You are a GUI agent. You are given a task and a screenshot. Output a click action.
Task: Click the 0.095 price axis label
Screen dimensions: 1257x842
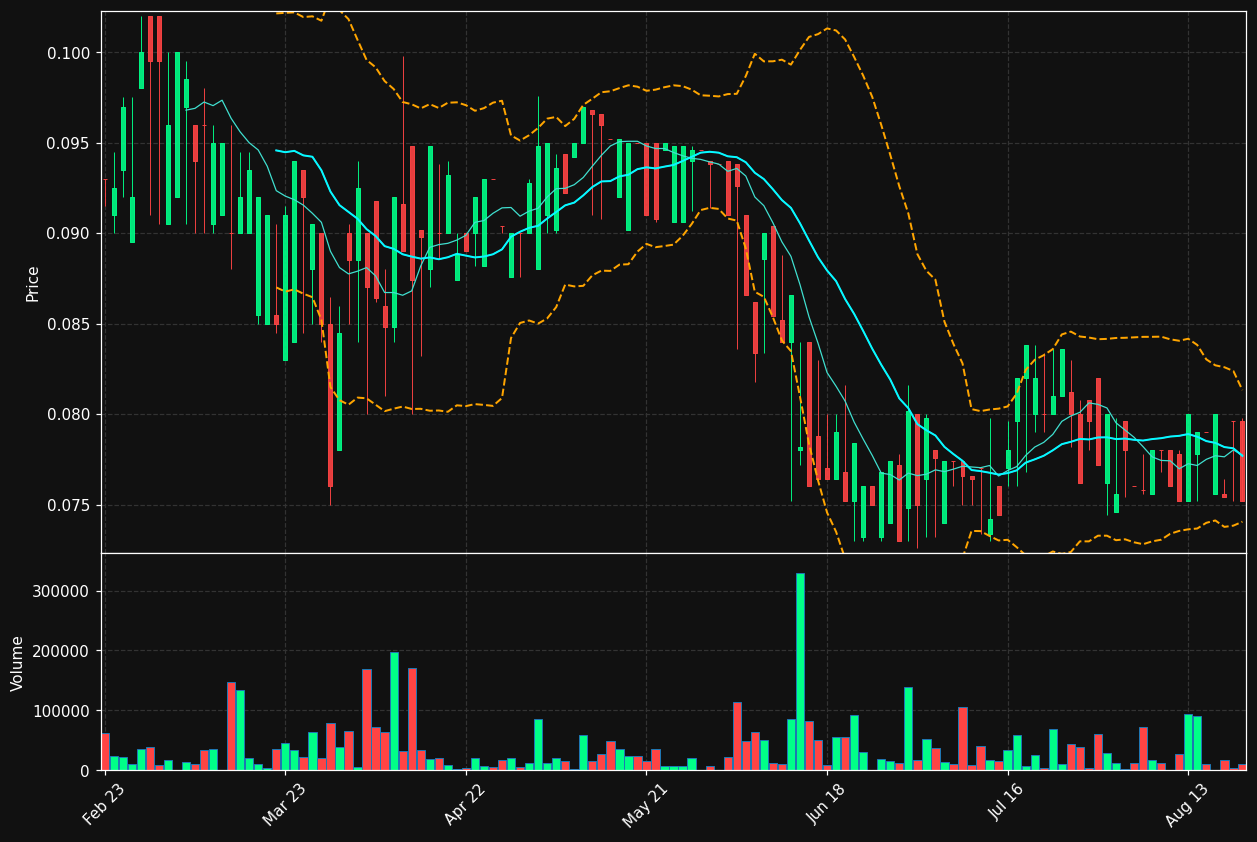point(68,143)
